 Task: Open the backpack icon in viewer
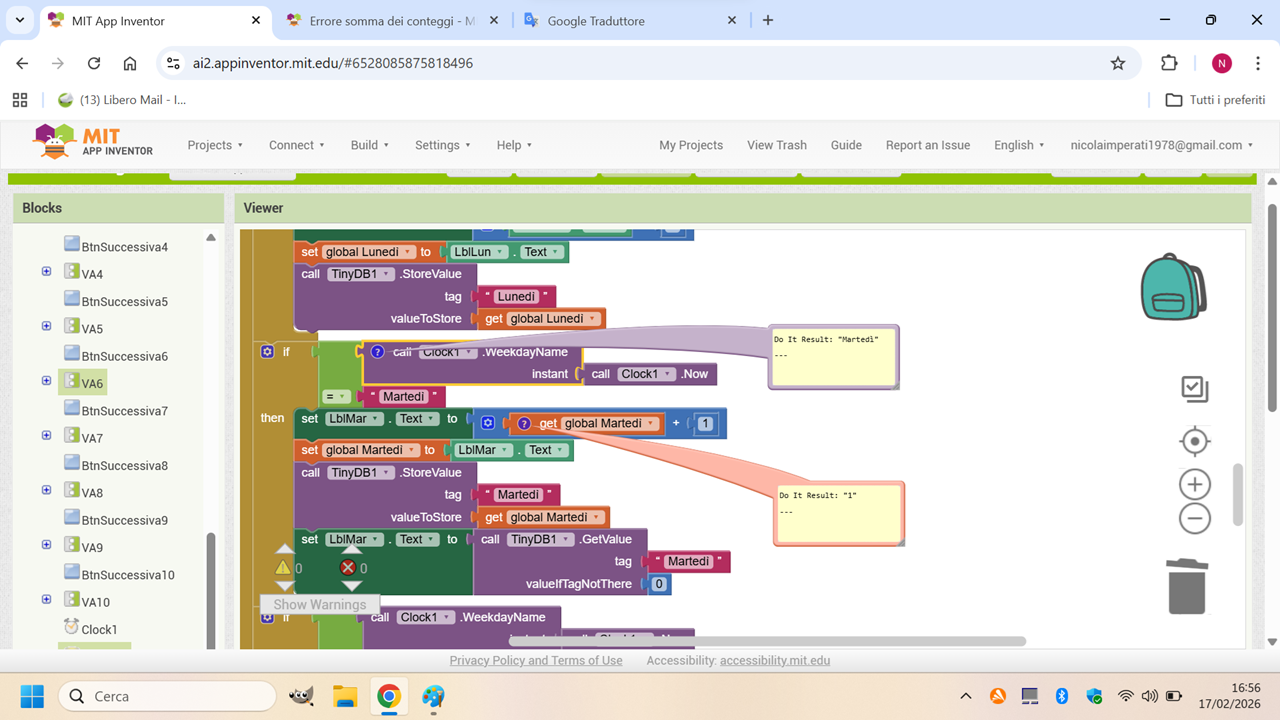(x=1173, y=287)
